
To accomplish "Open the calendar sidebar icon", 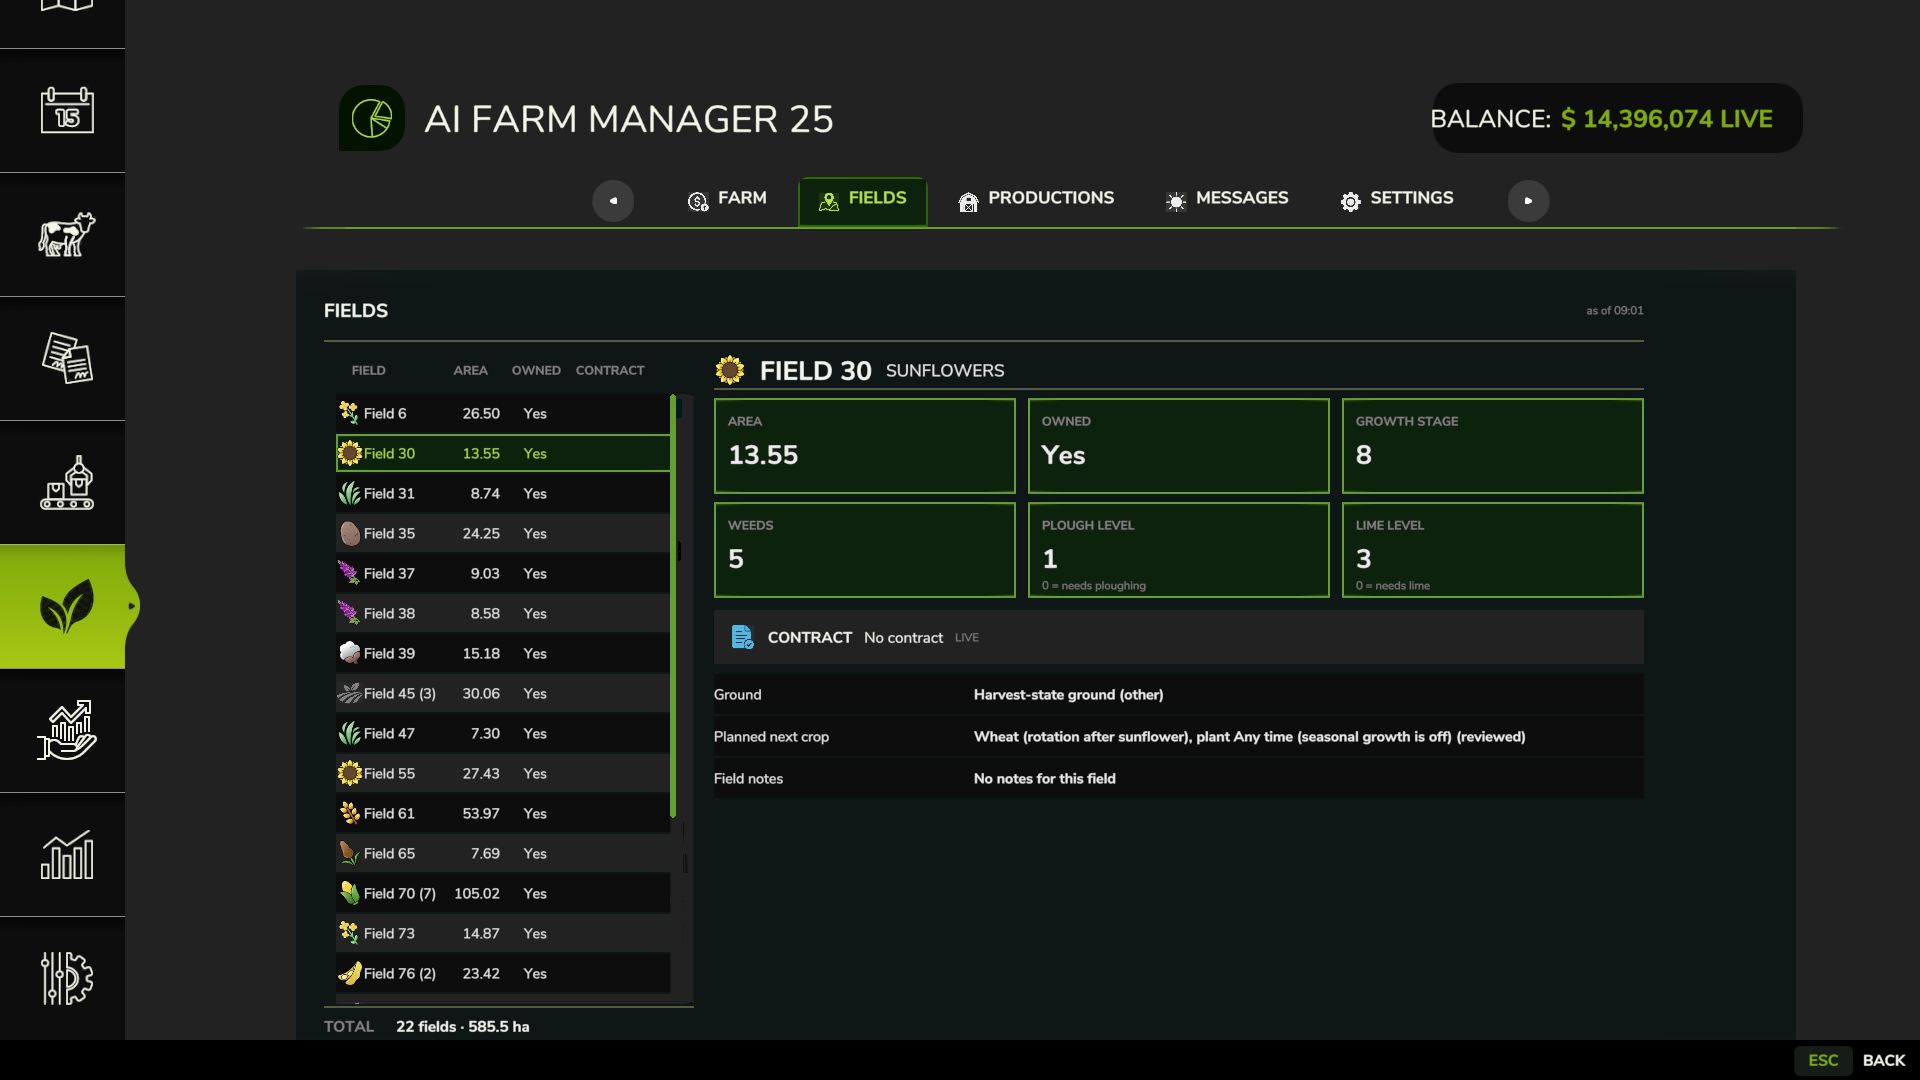I will pyautogui.click(x=66, y=110).
